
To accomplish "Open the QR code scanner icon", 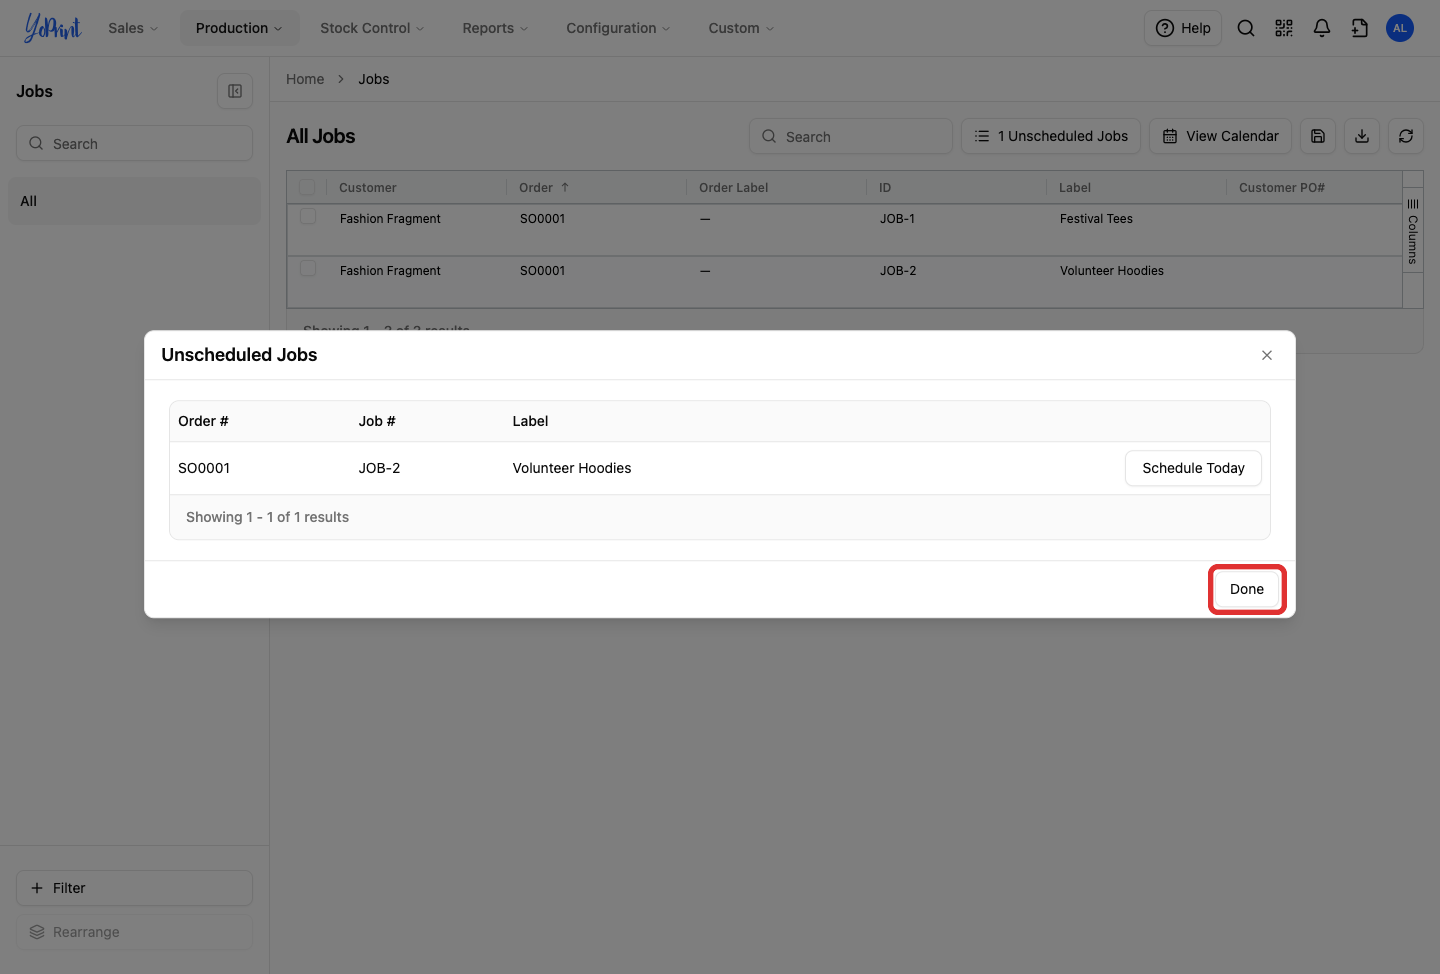I will point(1284,28).
